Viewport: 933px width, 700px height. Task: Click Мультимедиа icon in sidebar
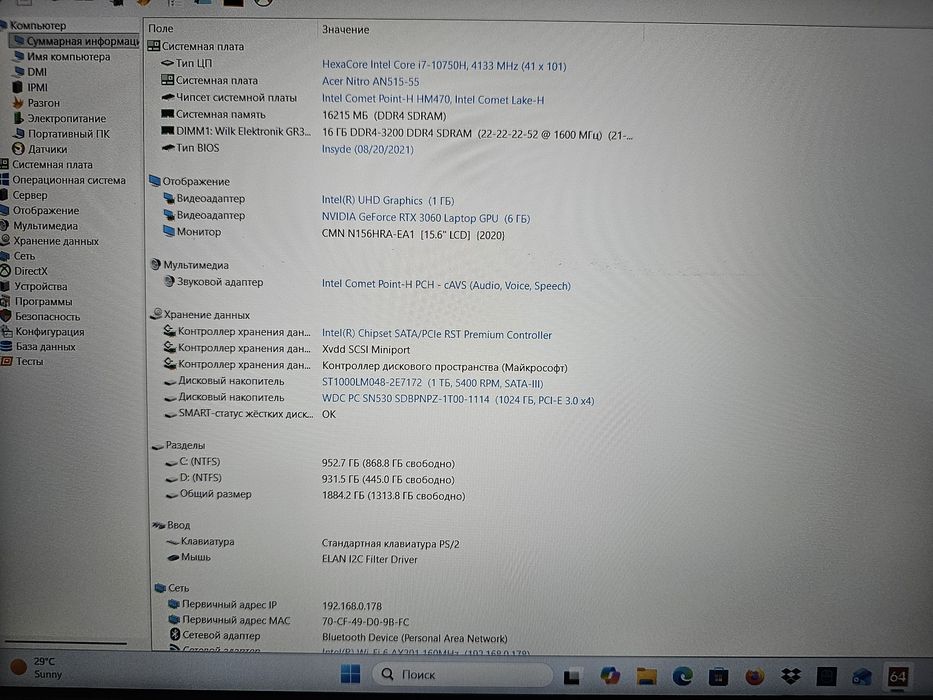point(4,226)
